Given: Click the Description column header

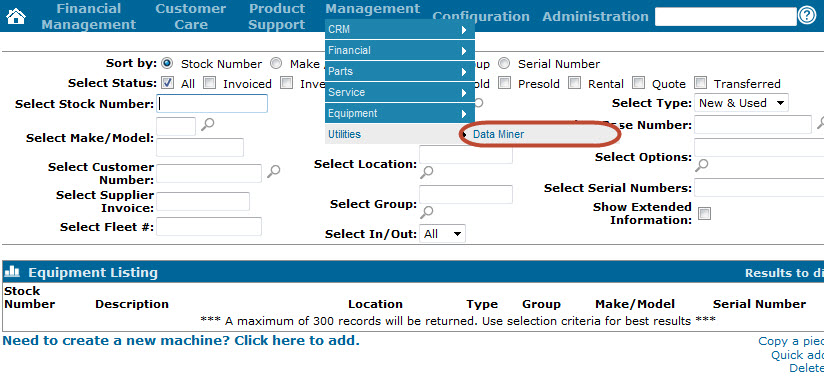Looking at the screenshot, I should [x=132, y=304].
